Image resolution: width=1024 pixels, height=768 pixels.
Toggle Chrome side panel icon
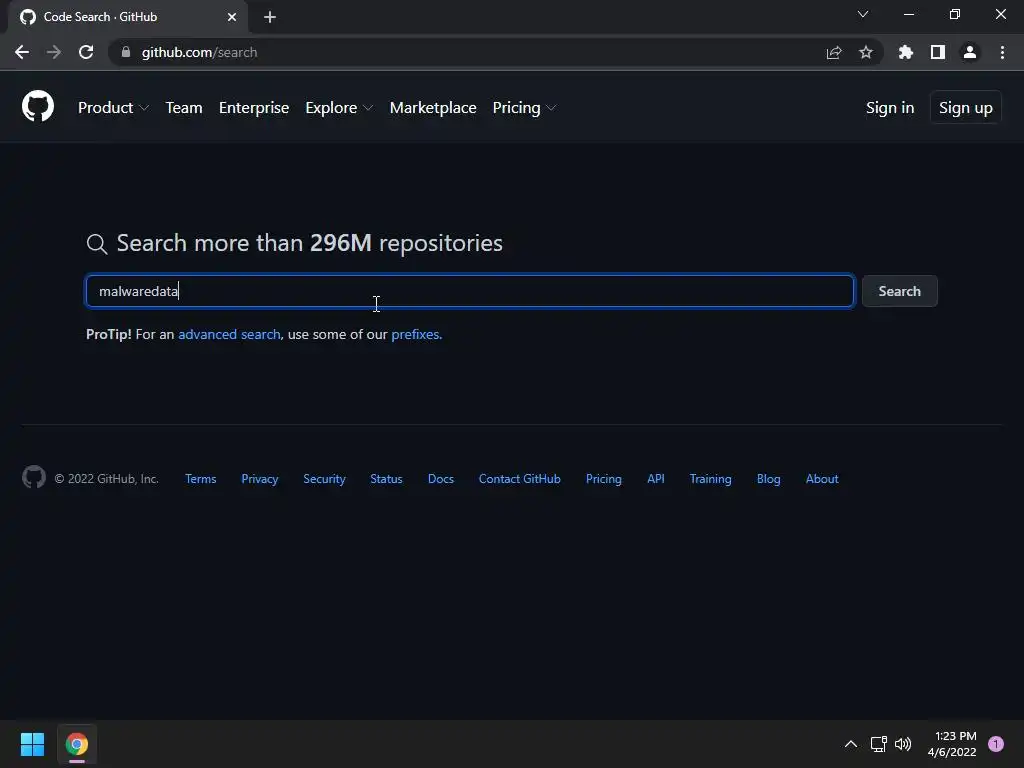[x=938, y=52]
